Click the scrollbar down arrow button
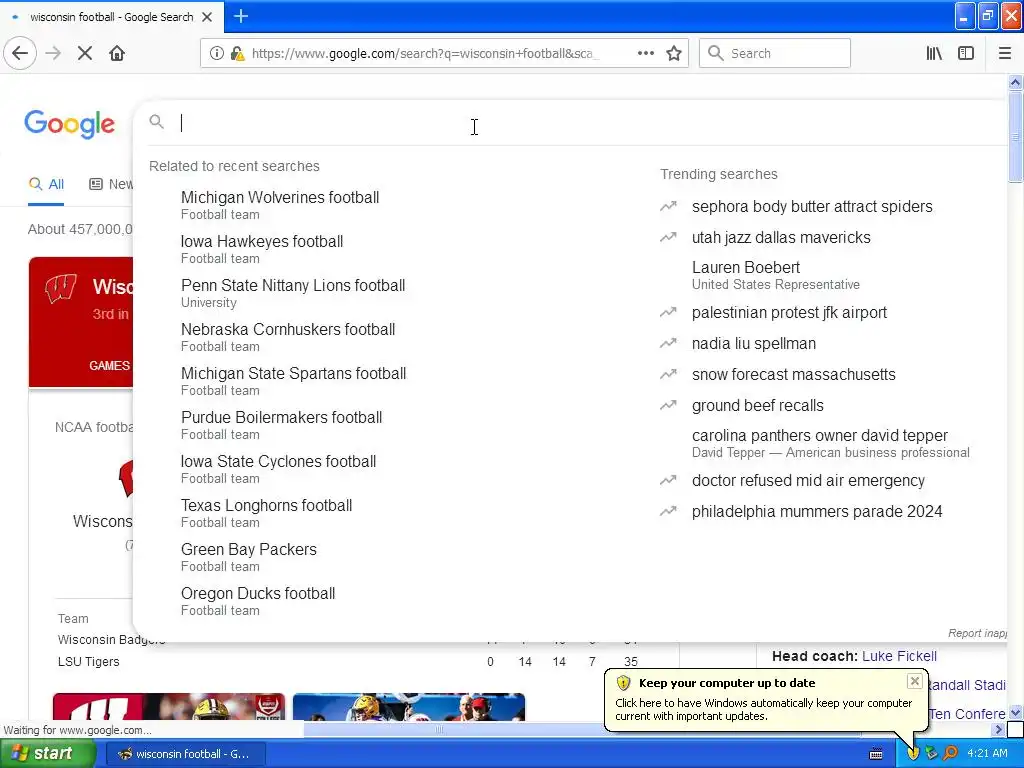The image size is (1024, 768). [x=1015, y=712]
